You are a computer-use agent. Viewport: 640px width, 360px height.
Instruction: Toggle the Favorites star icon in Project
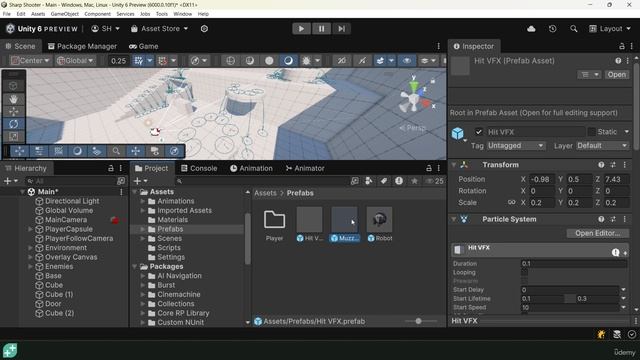pyautogui.click(x=414, y=181)
